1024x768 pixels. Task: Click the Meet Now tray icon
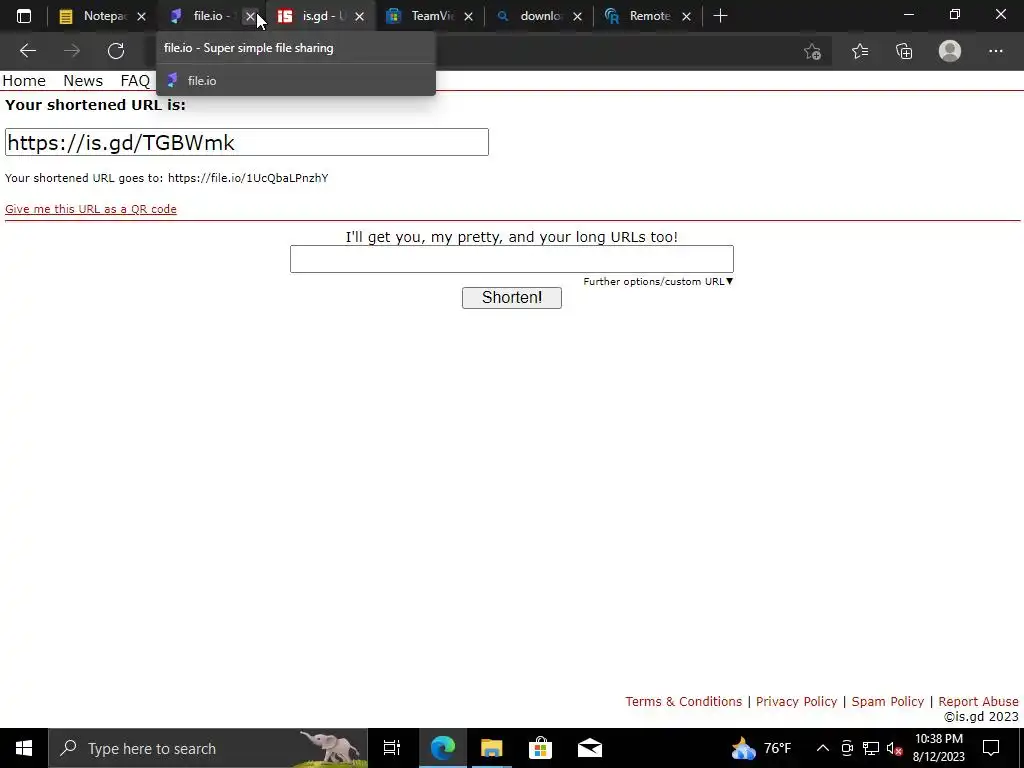(847, 748)
